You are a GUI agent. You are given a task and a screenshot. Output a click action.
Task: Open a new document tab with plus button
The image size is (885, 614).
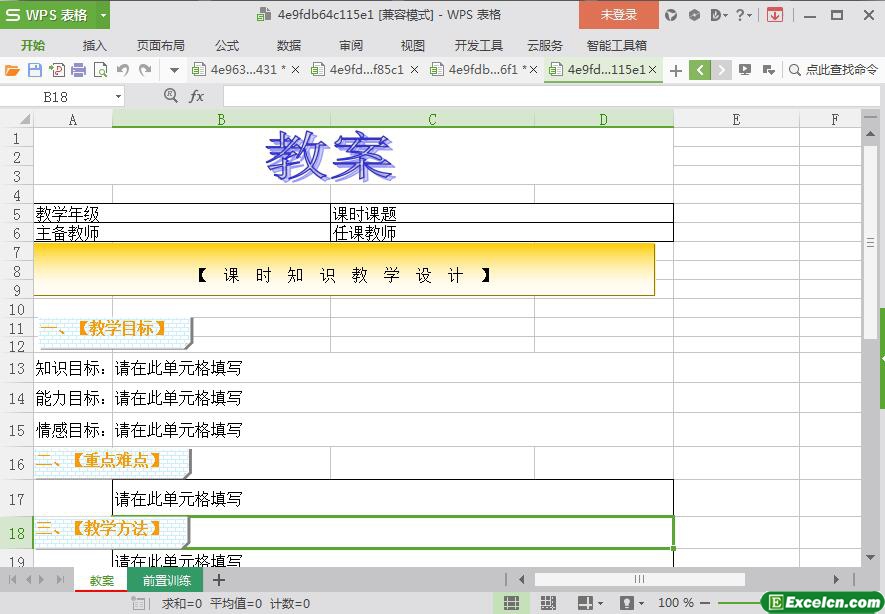[x=676, y=70]
